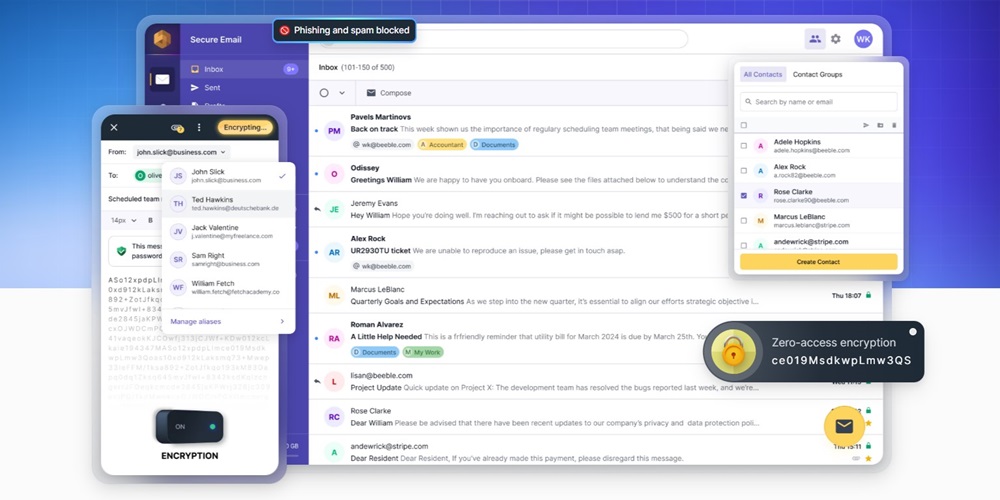
Task: Click the wk@beeble.com chip on UR2930TU ticket
Action: (382, 266)
